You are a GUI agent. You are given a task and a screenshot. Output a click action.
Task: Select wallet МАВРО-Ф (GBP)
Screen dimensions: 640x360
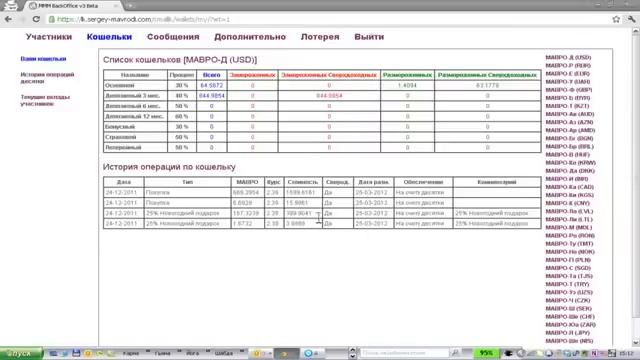[x=569, y=90]
